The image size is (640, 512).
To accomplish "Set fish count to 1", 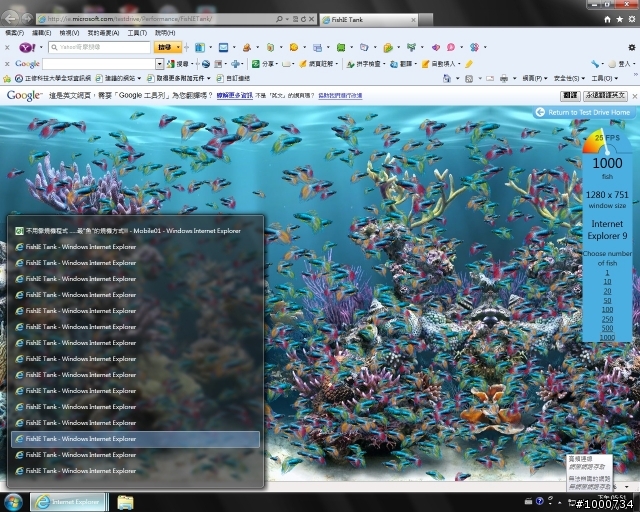I will (607, 273).
